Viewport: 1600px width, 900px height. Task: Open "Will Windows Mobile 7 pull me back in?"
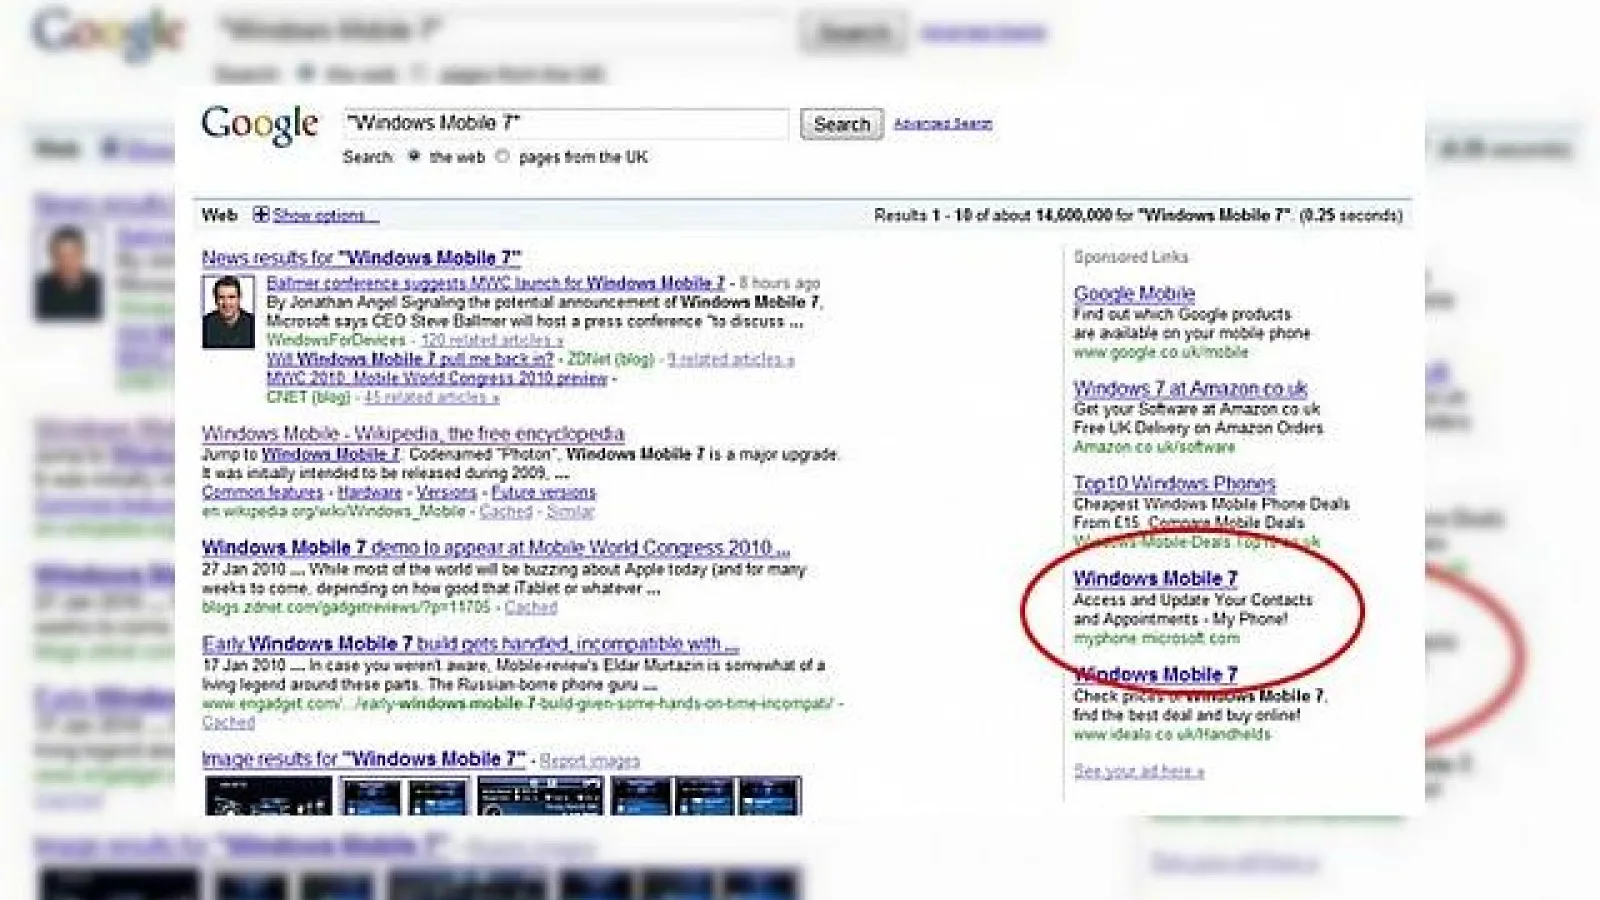click(x=410, y=359)
